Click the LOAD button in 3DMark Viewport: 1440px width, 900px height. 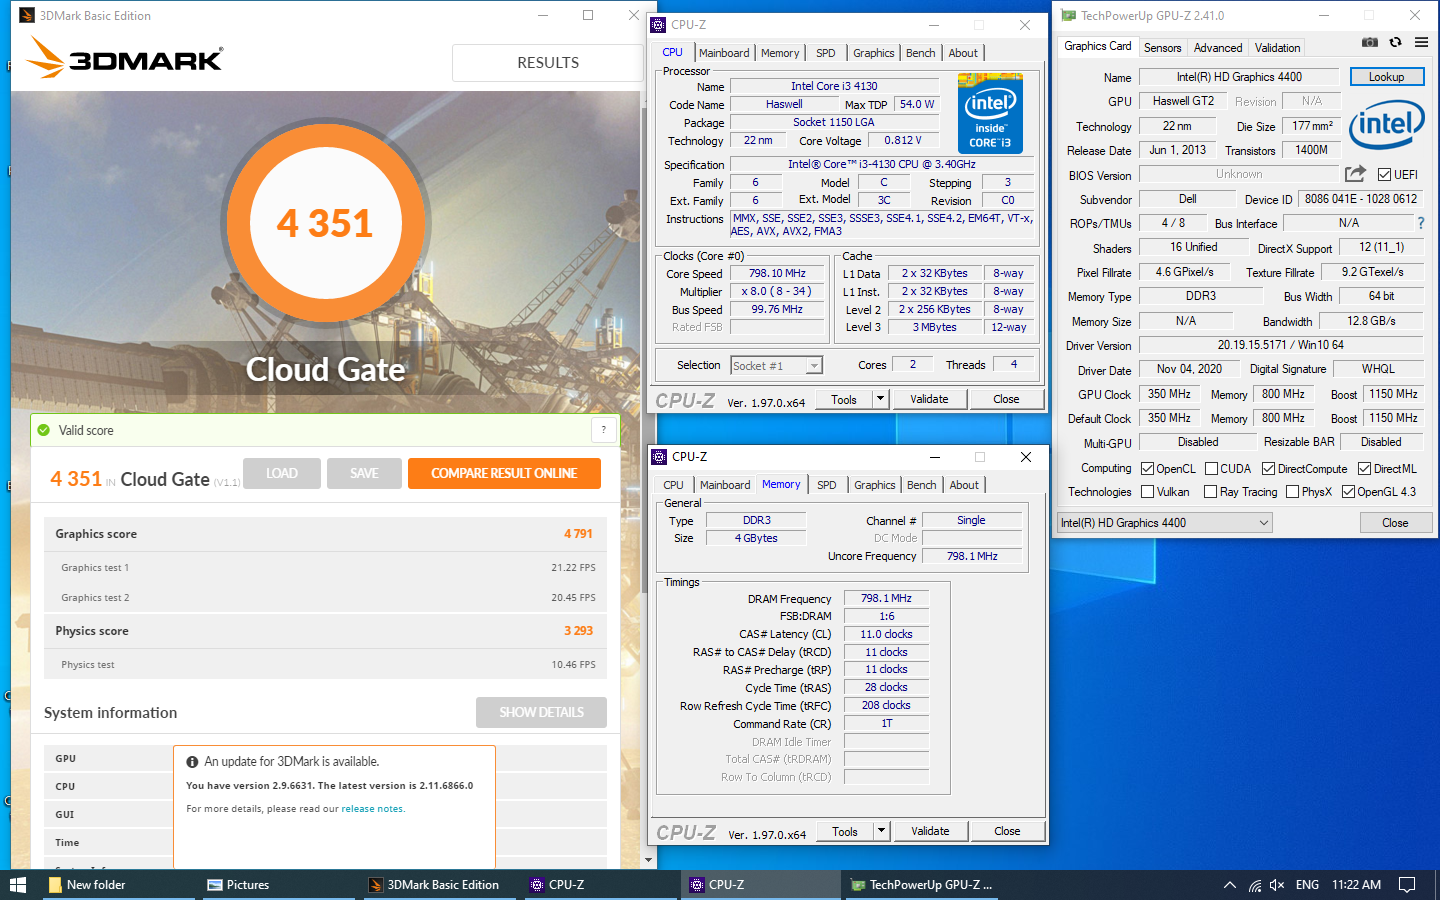(282, 473)
